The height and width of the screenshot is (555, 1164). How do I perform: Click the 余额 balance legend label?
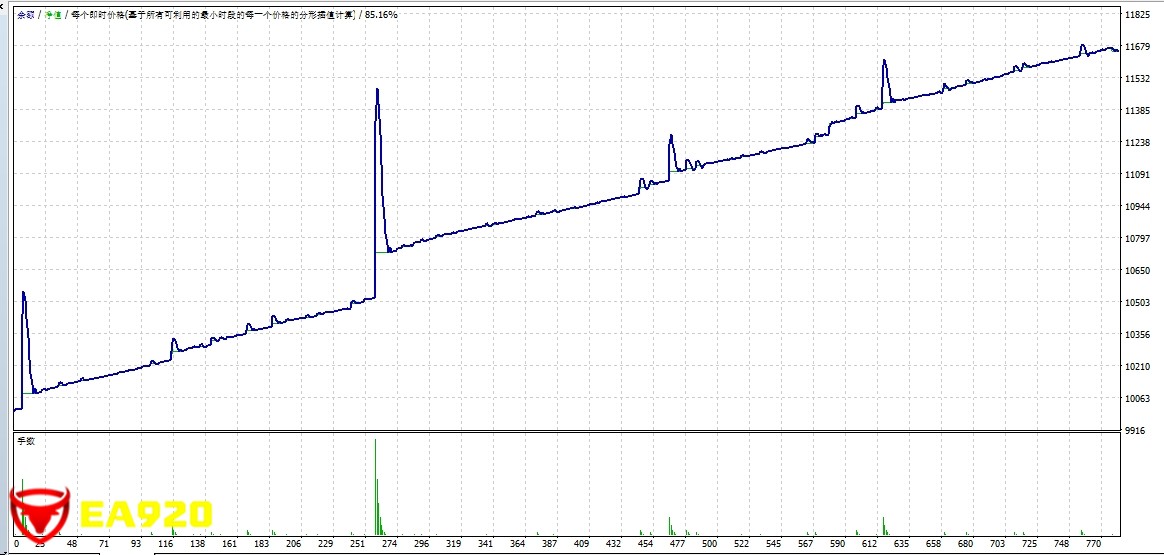coord(25,15)
